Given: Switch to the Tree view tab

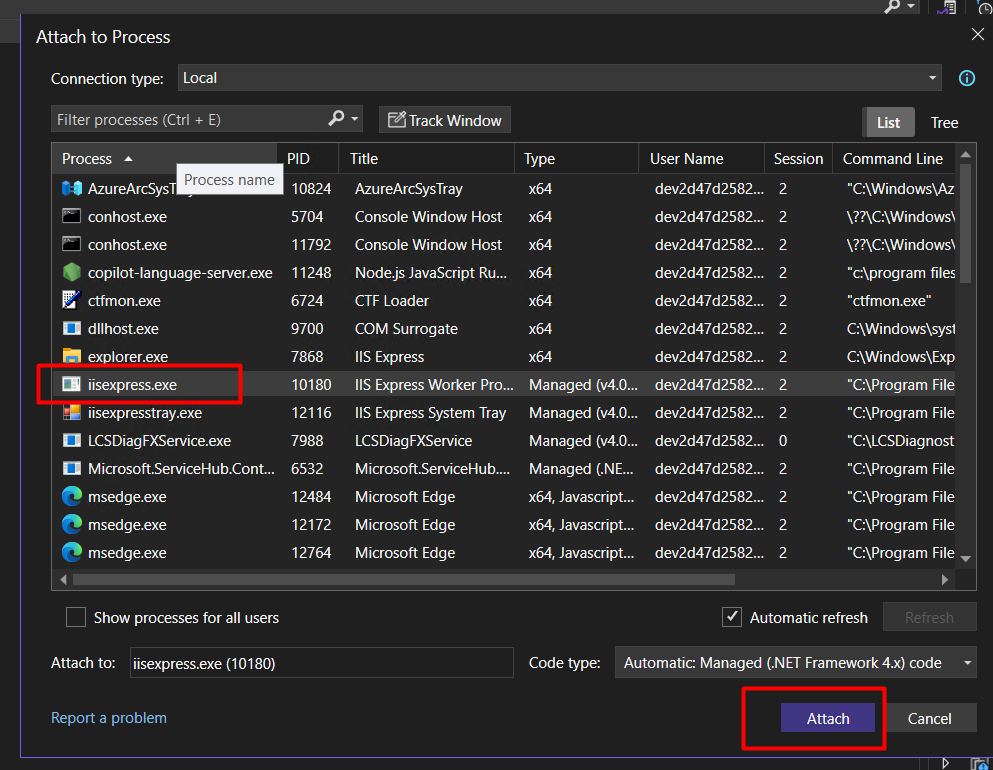Looking at the screenshot, I should 944,123.
